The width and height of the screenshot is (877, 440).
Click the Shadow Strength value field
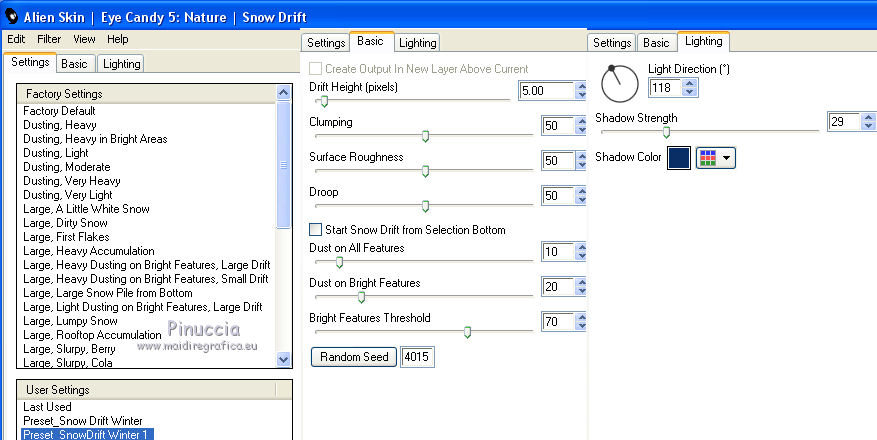(x=843, y=121)
